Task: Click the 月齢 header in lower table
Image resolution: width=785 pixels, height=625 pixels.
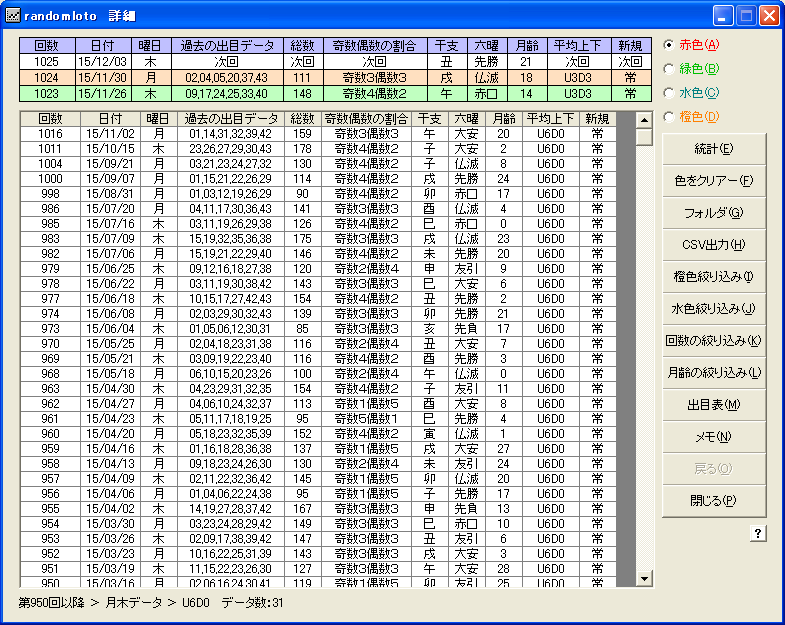Action: click(x=504, y=119)
